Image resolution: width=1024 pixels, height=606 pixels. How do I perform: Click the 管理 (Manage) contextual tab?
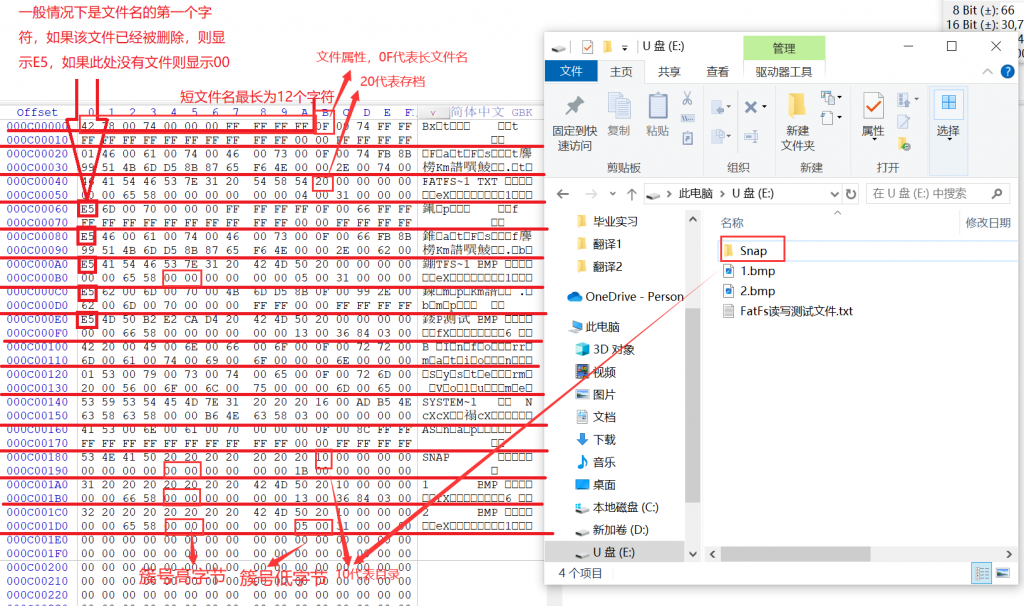(784, 48)
